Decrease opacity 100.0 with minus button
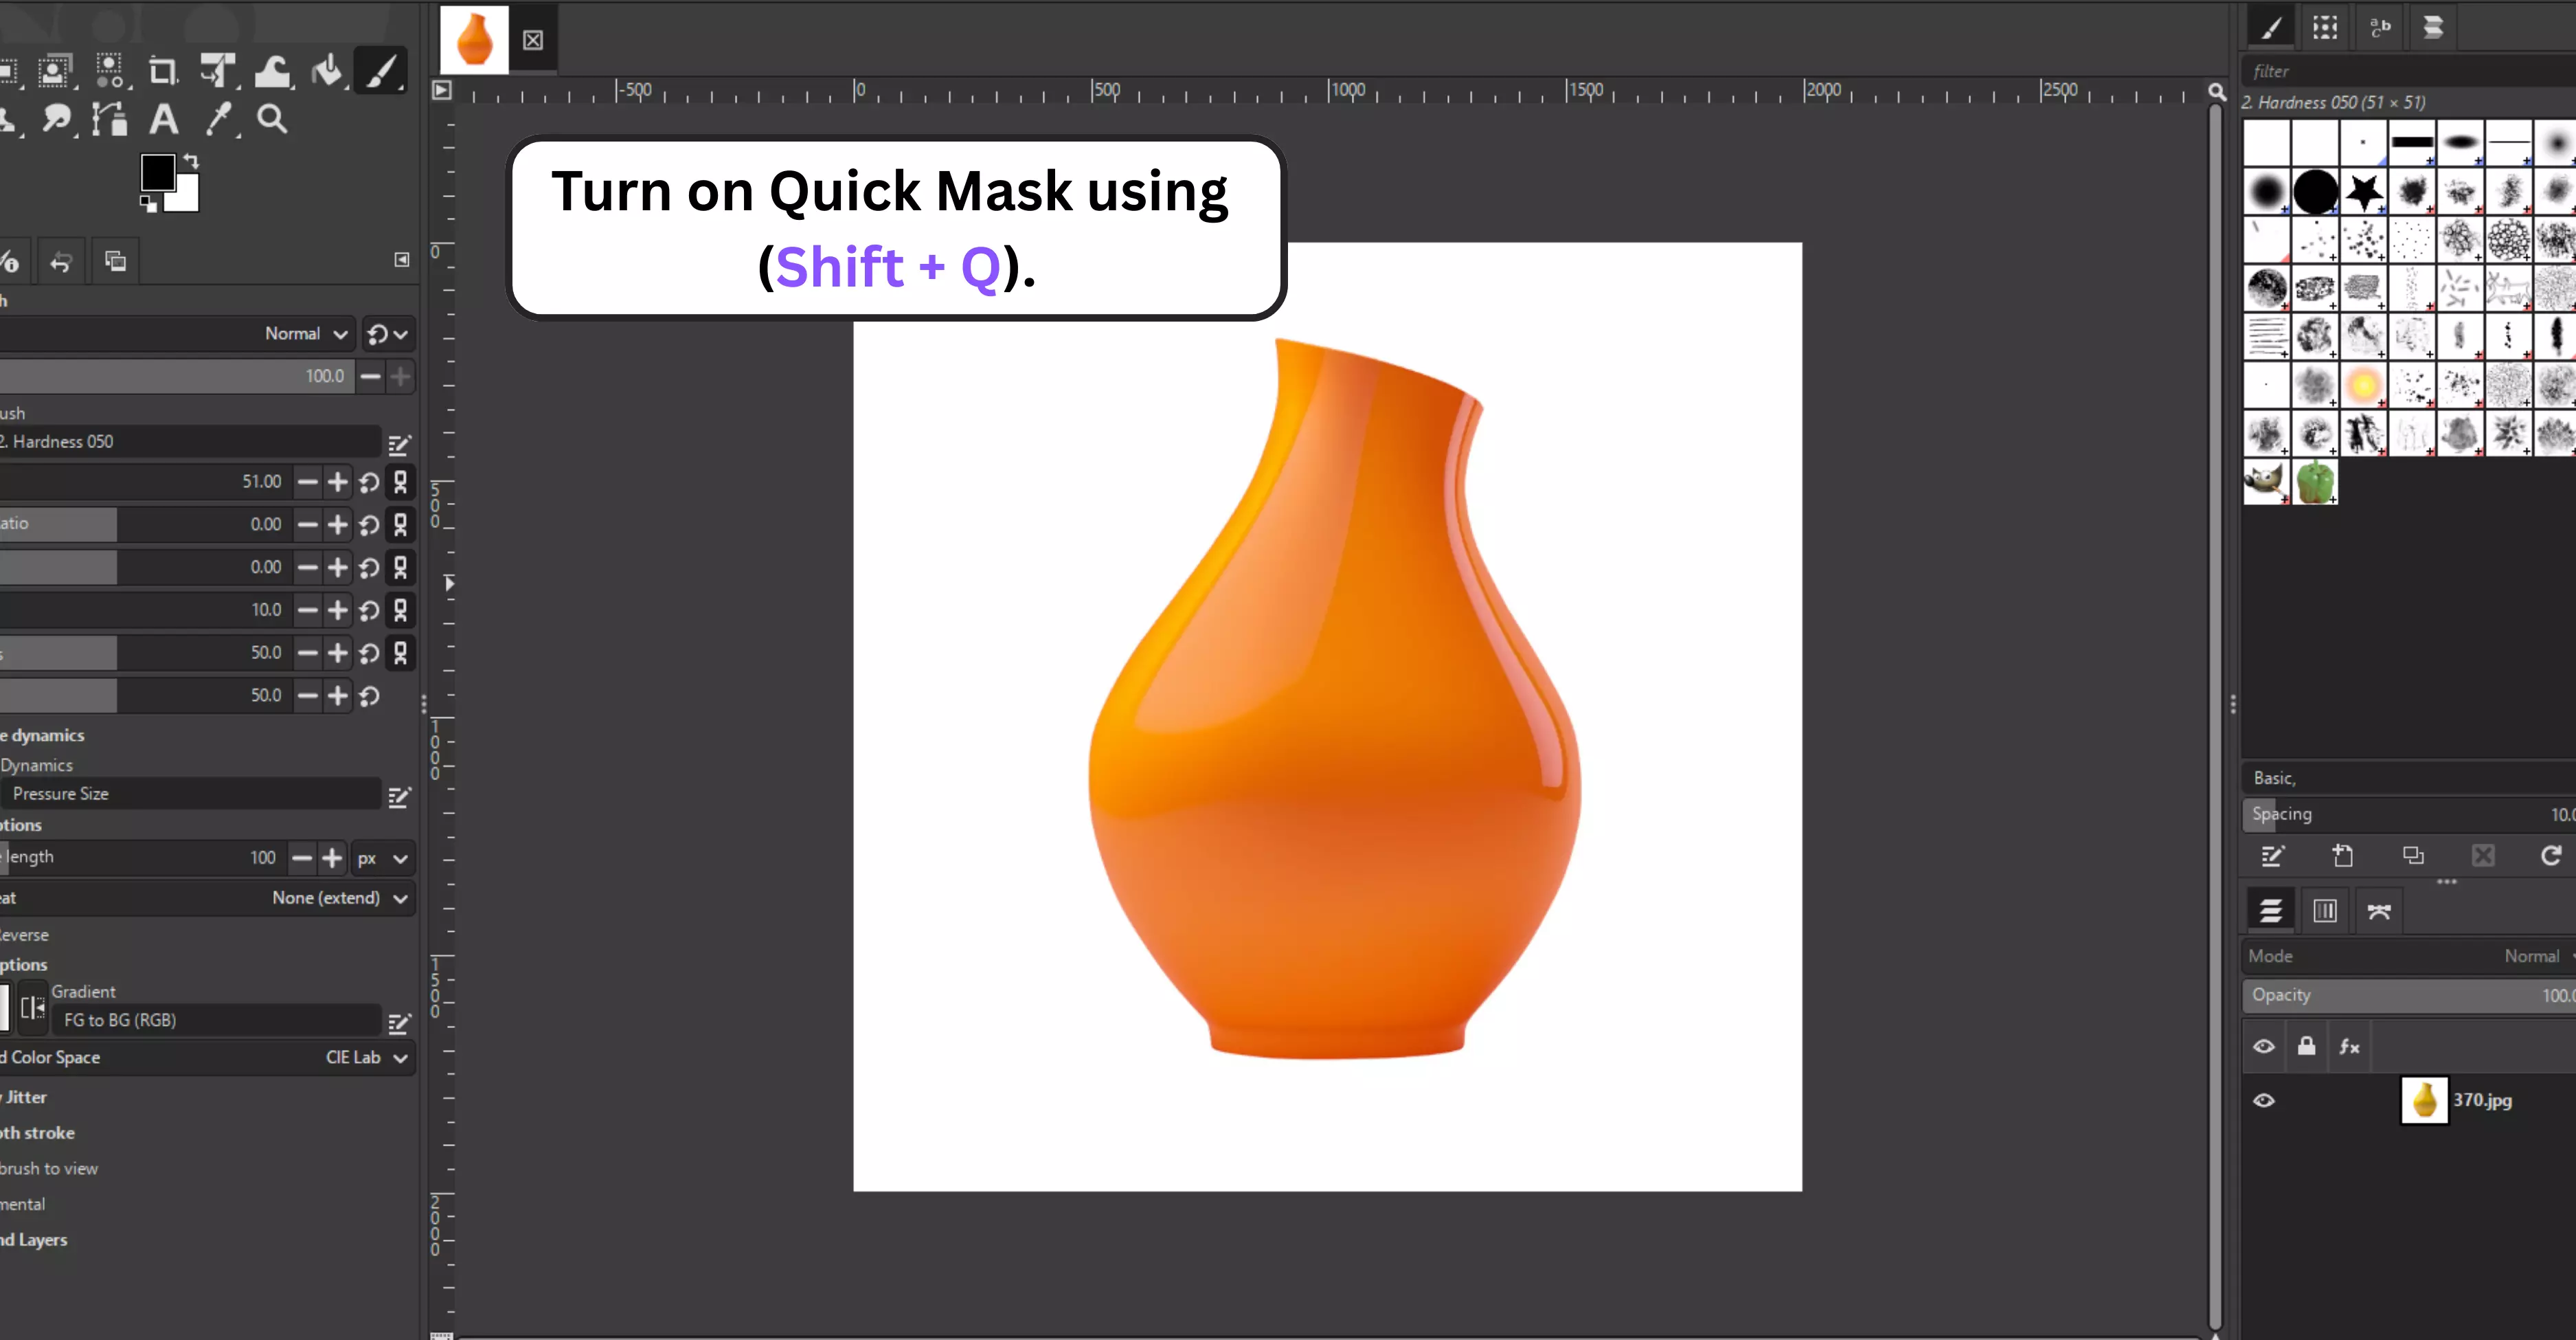The image size is (2576, 1340). coord(370,377)
